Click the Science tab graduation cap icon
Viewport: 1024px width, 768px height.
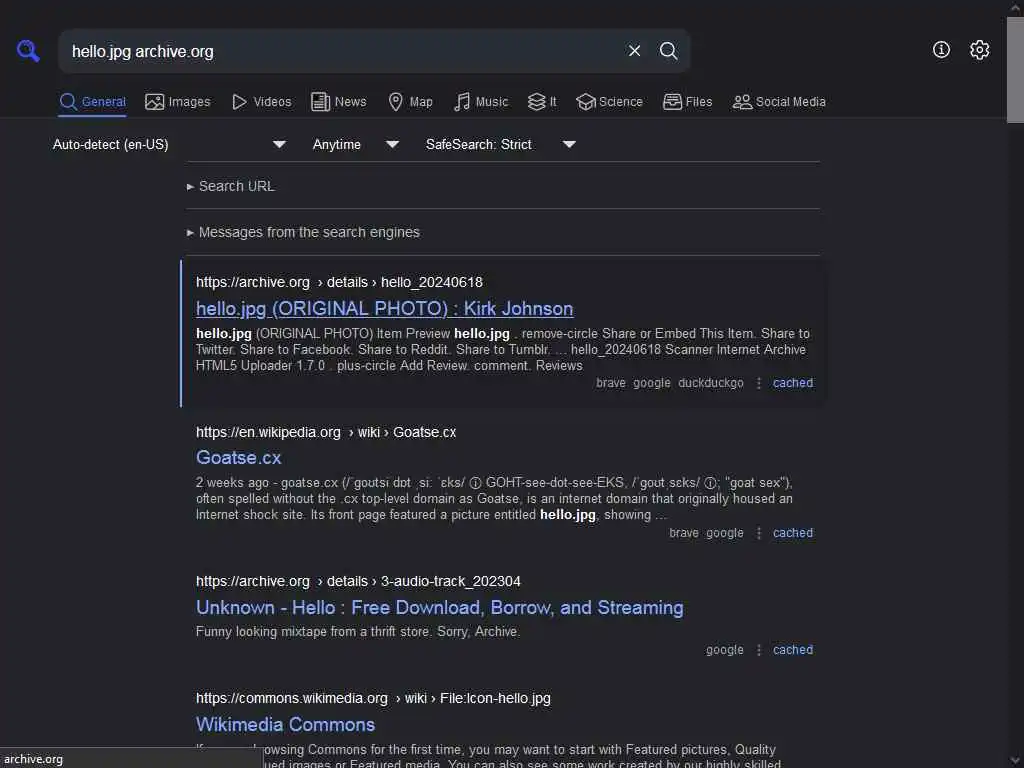[x=586, y=102]
